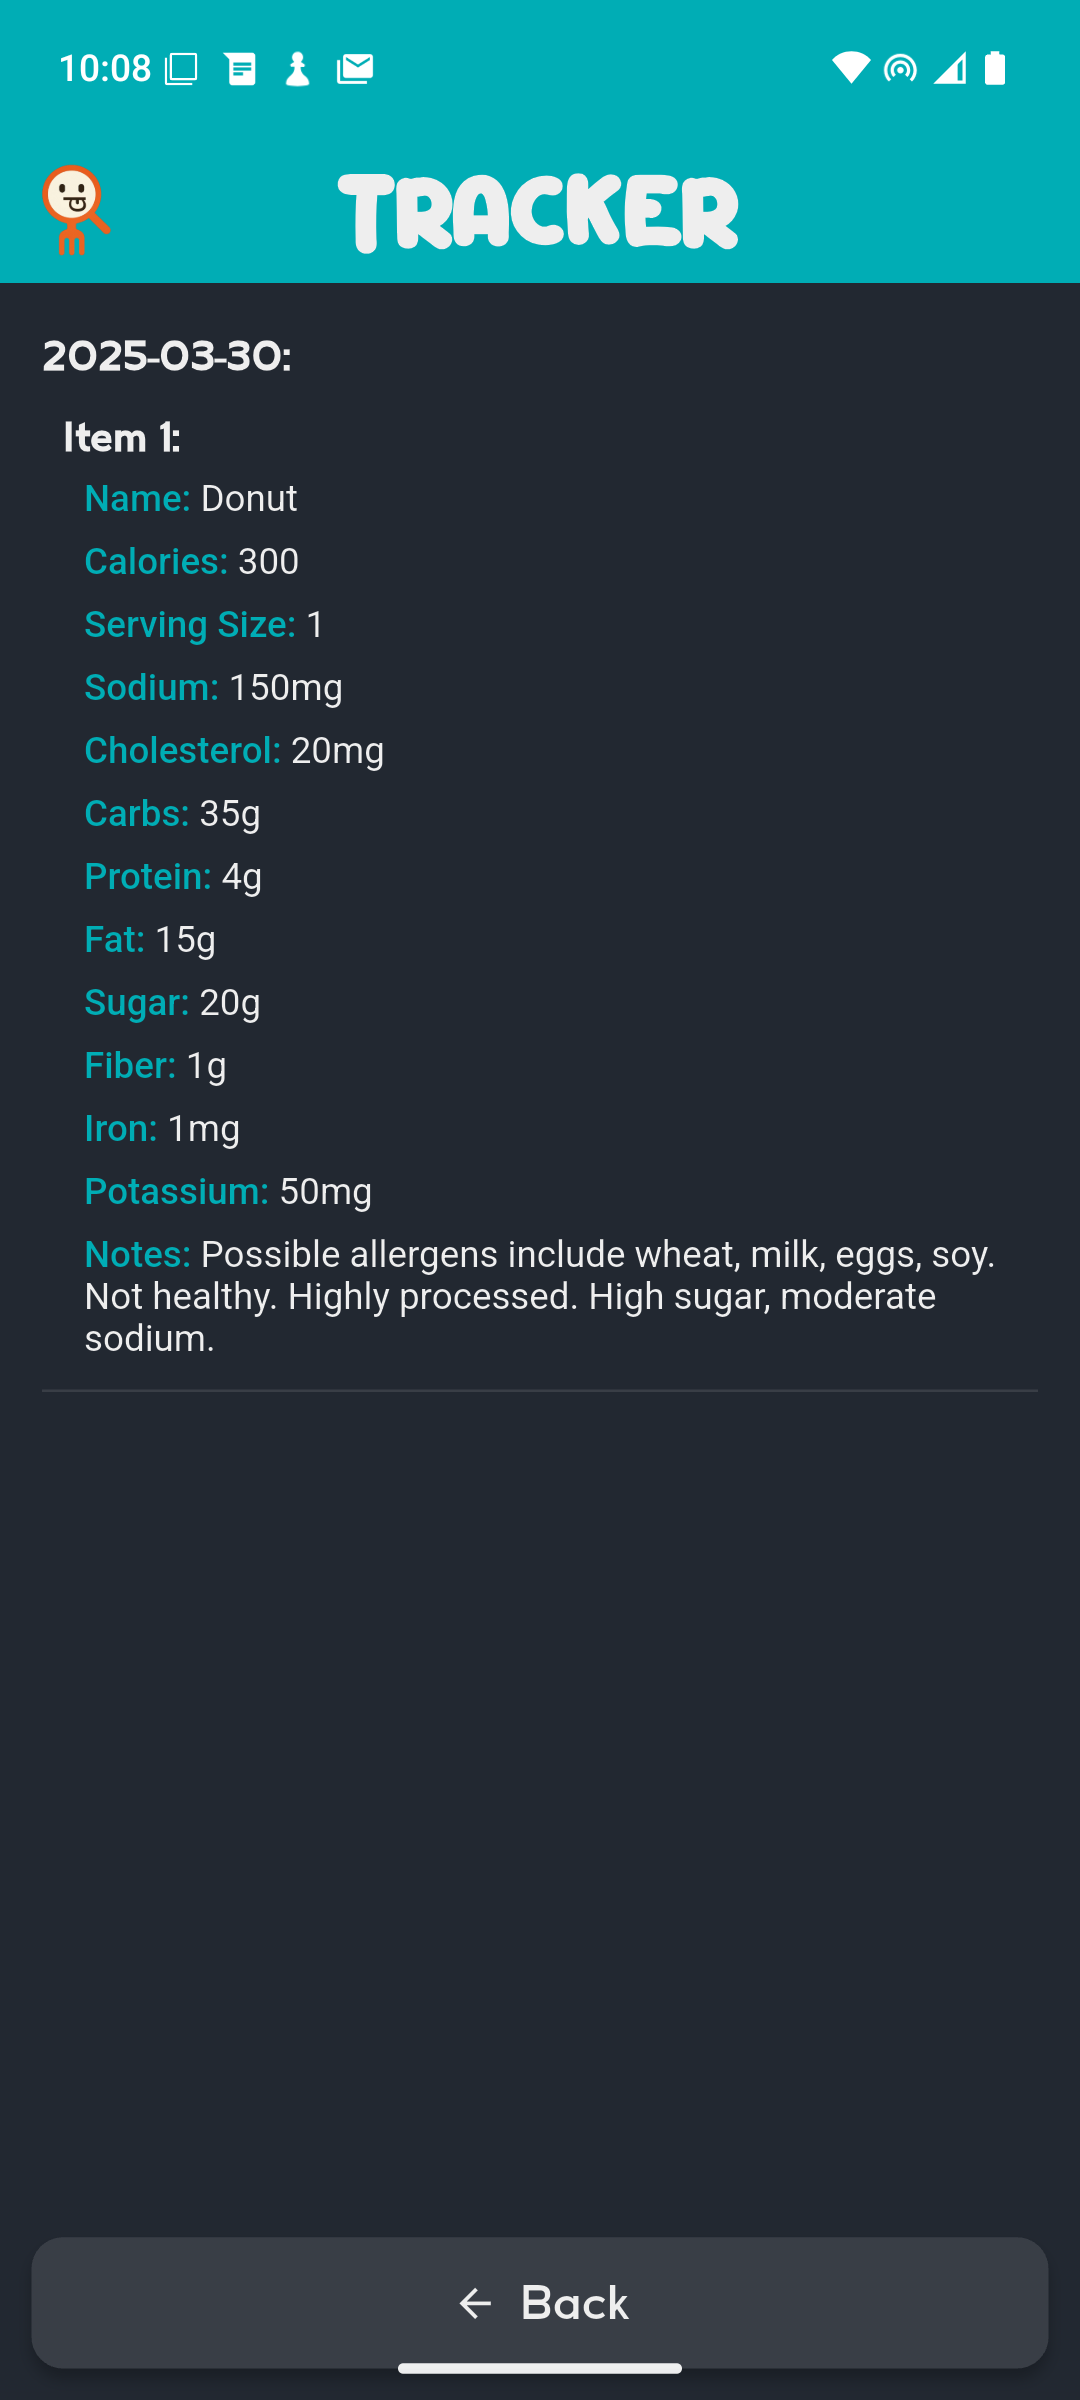
Task: Click the Item 1 heading
Action: [x=121, y=437]
